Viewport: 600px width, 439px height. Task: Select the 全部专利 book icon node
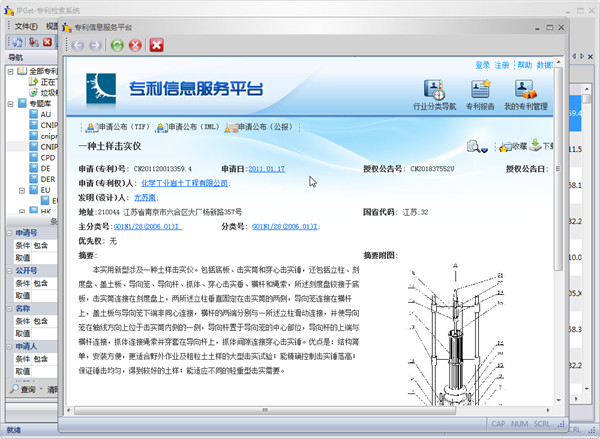click(22, 71)
